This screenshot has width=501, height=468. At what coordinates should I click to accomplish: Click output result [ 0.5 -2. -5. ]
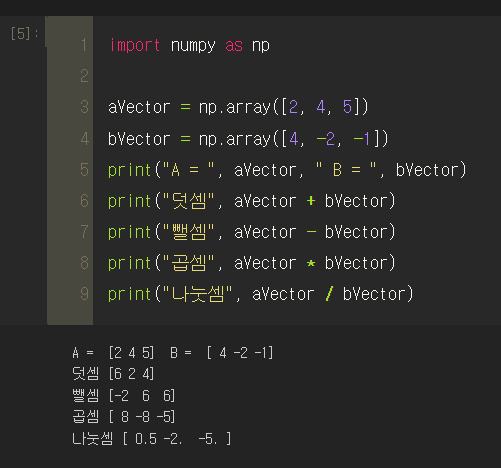tap(177, 439)
